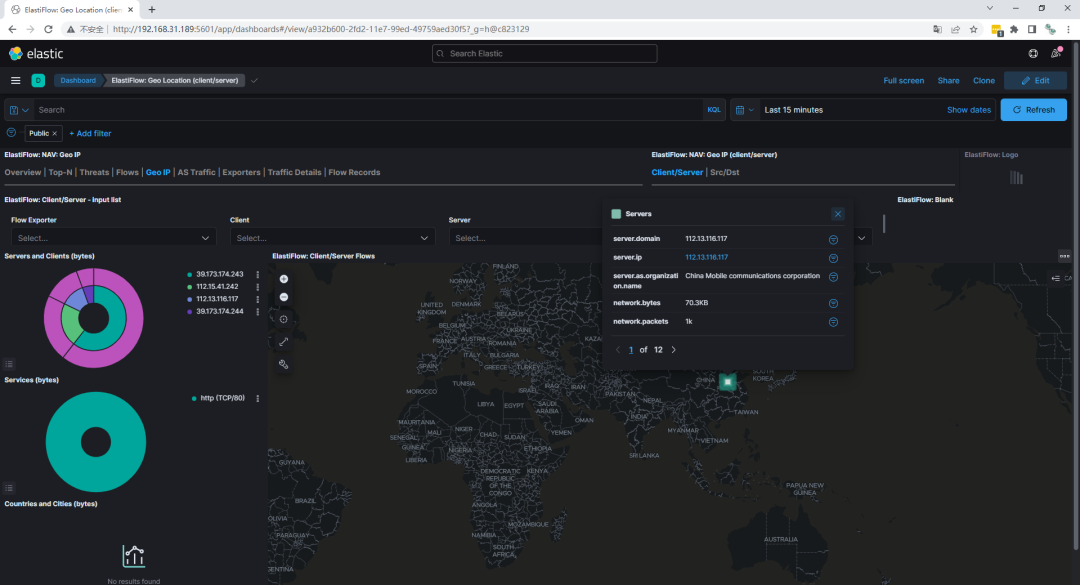Toggle legend for Servers and Clients chart
This screenshot has width=1080, height=585.
pos(9,364)
